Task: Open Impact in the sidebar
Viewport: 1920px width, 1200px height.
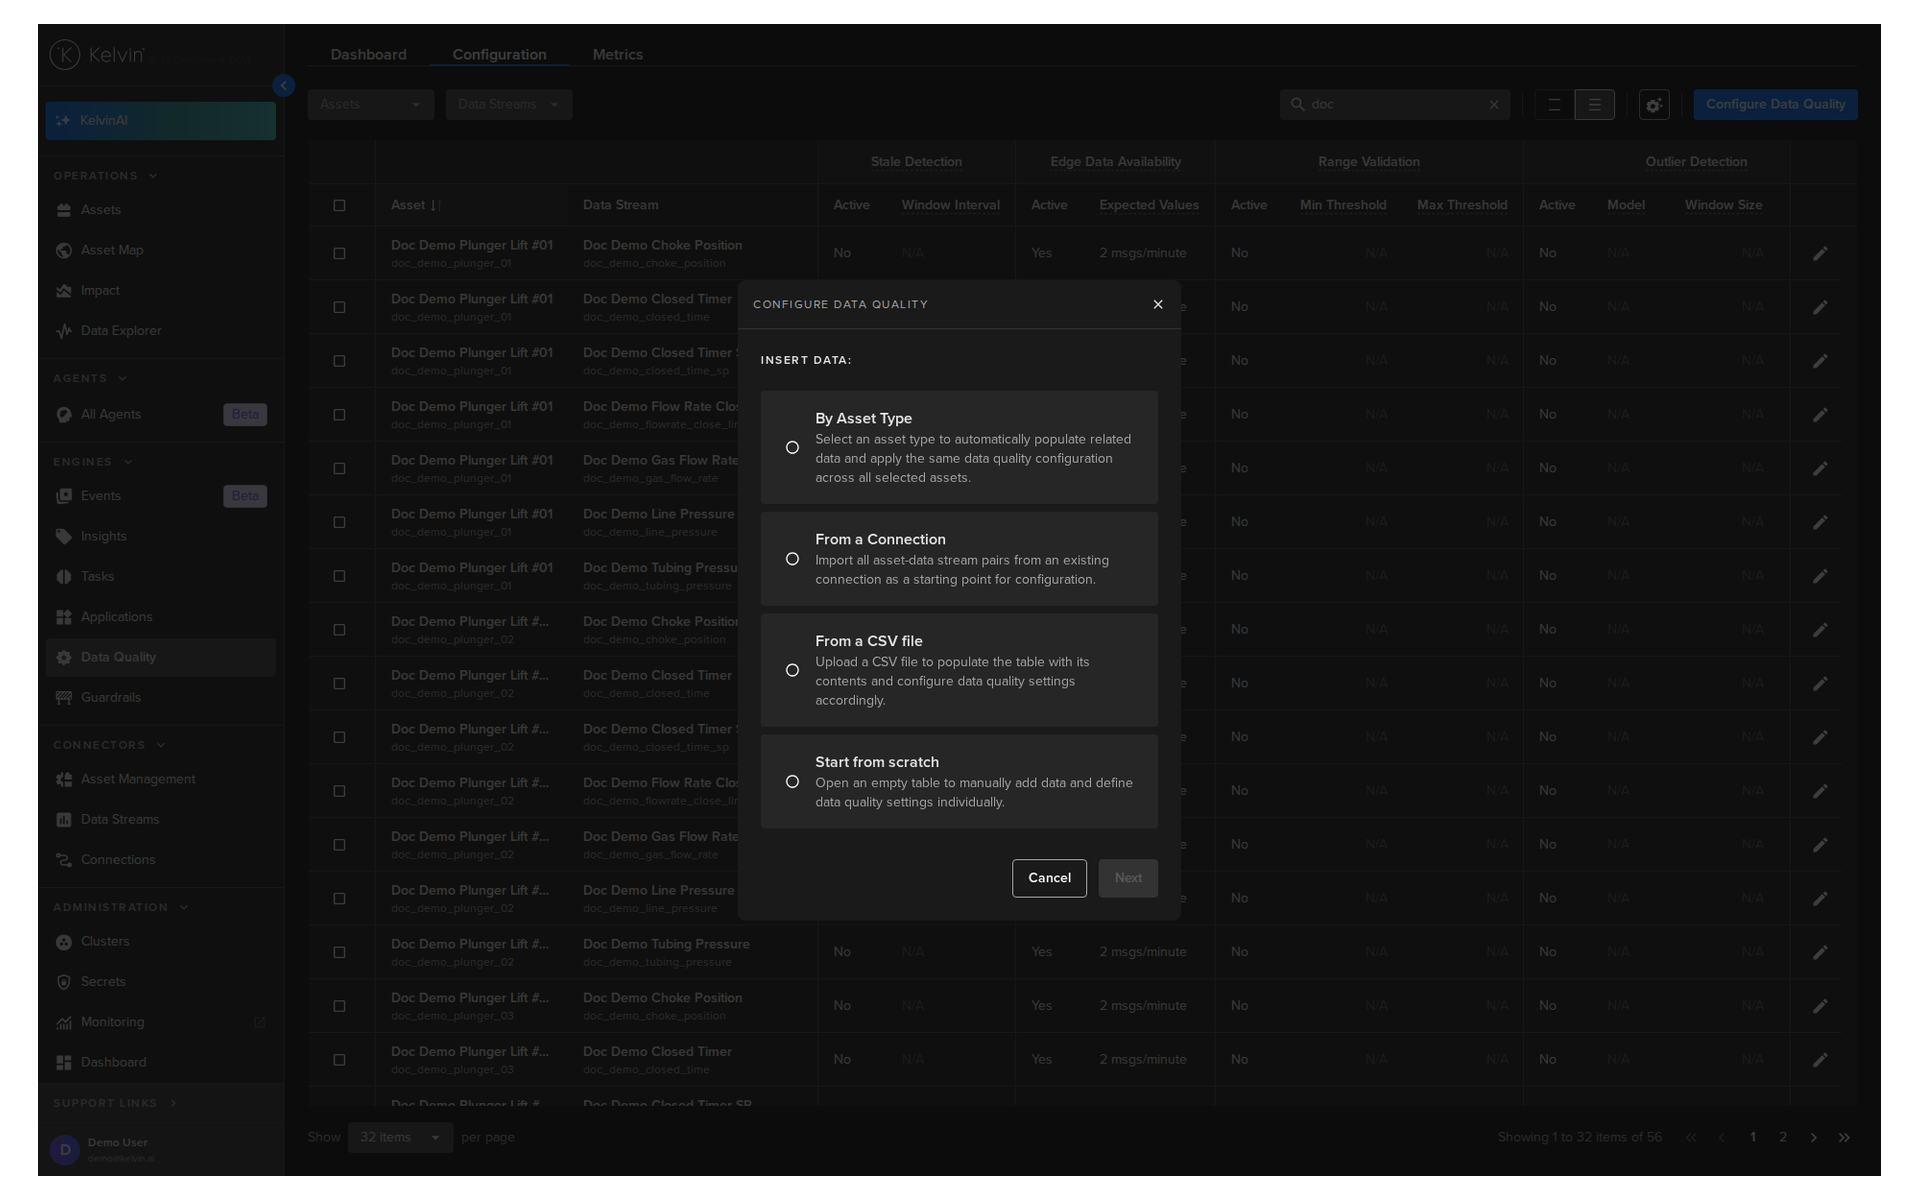Action: 160,290
